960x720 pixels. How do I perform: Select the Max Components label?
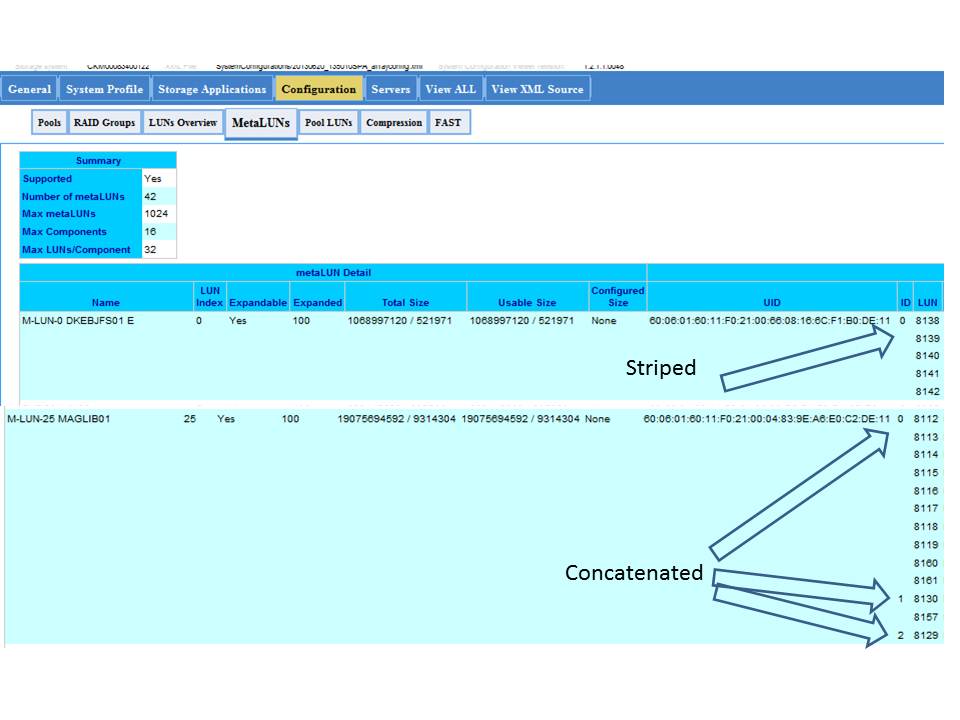(64, 232)
